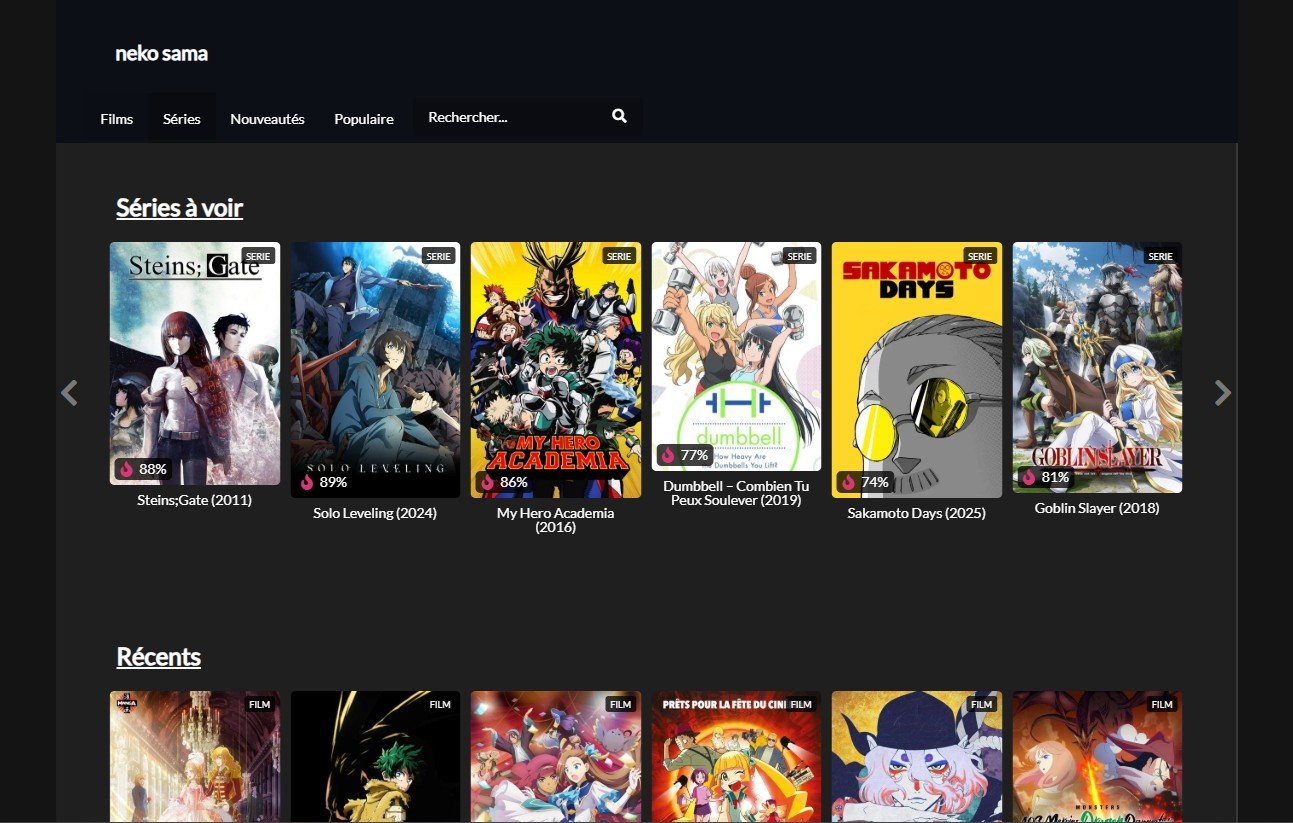This screenshot has width=1293, height=823.
Task: Click the Goblin Slayer (2018) title
Action: (1097, 508)
